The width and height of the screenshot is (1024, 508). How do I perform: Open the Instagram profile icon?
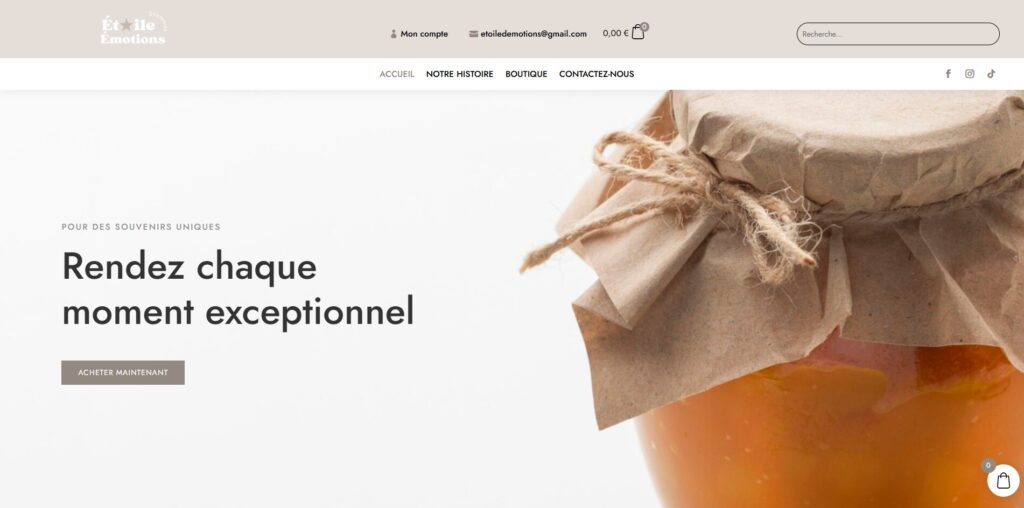[970, 74]
